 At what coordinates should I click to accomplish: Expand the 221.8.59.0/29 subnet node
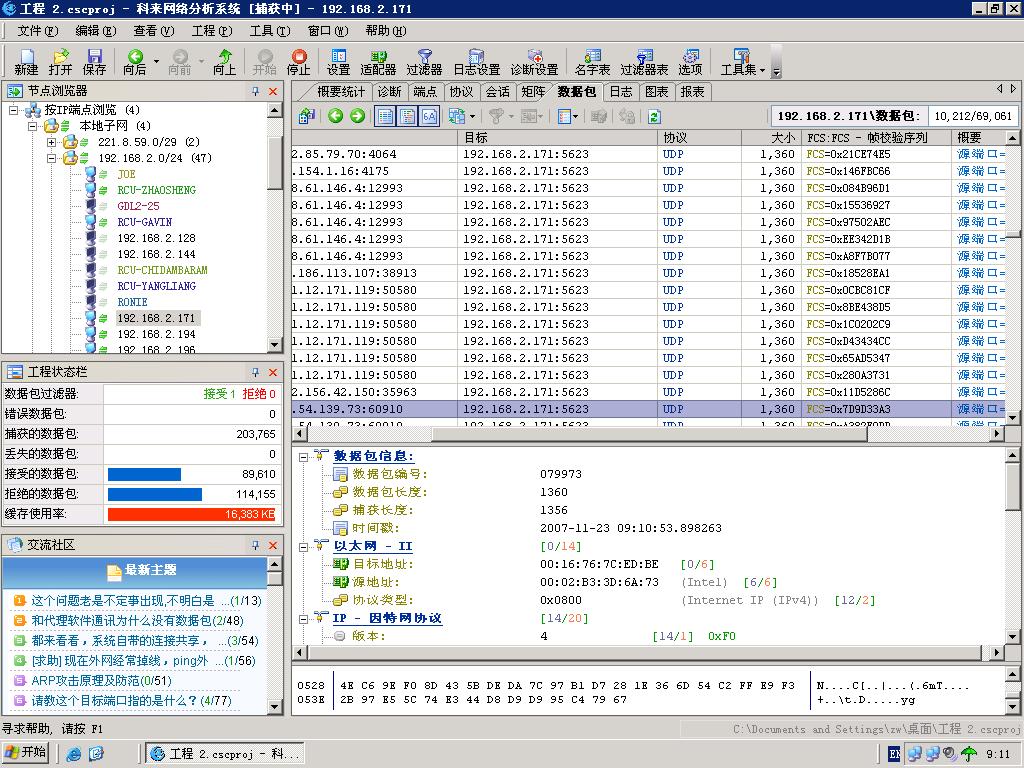click(x=52, y=142)
